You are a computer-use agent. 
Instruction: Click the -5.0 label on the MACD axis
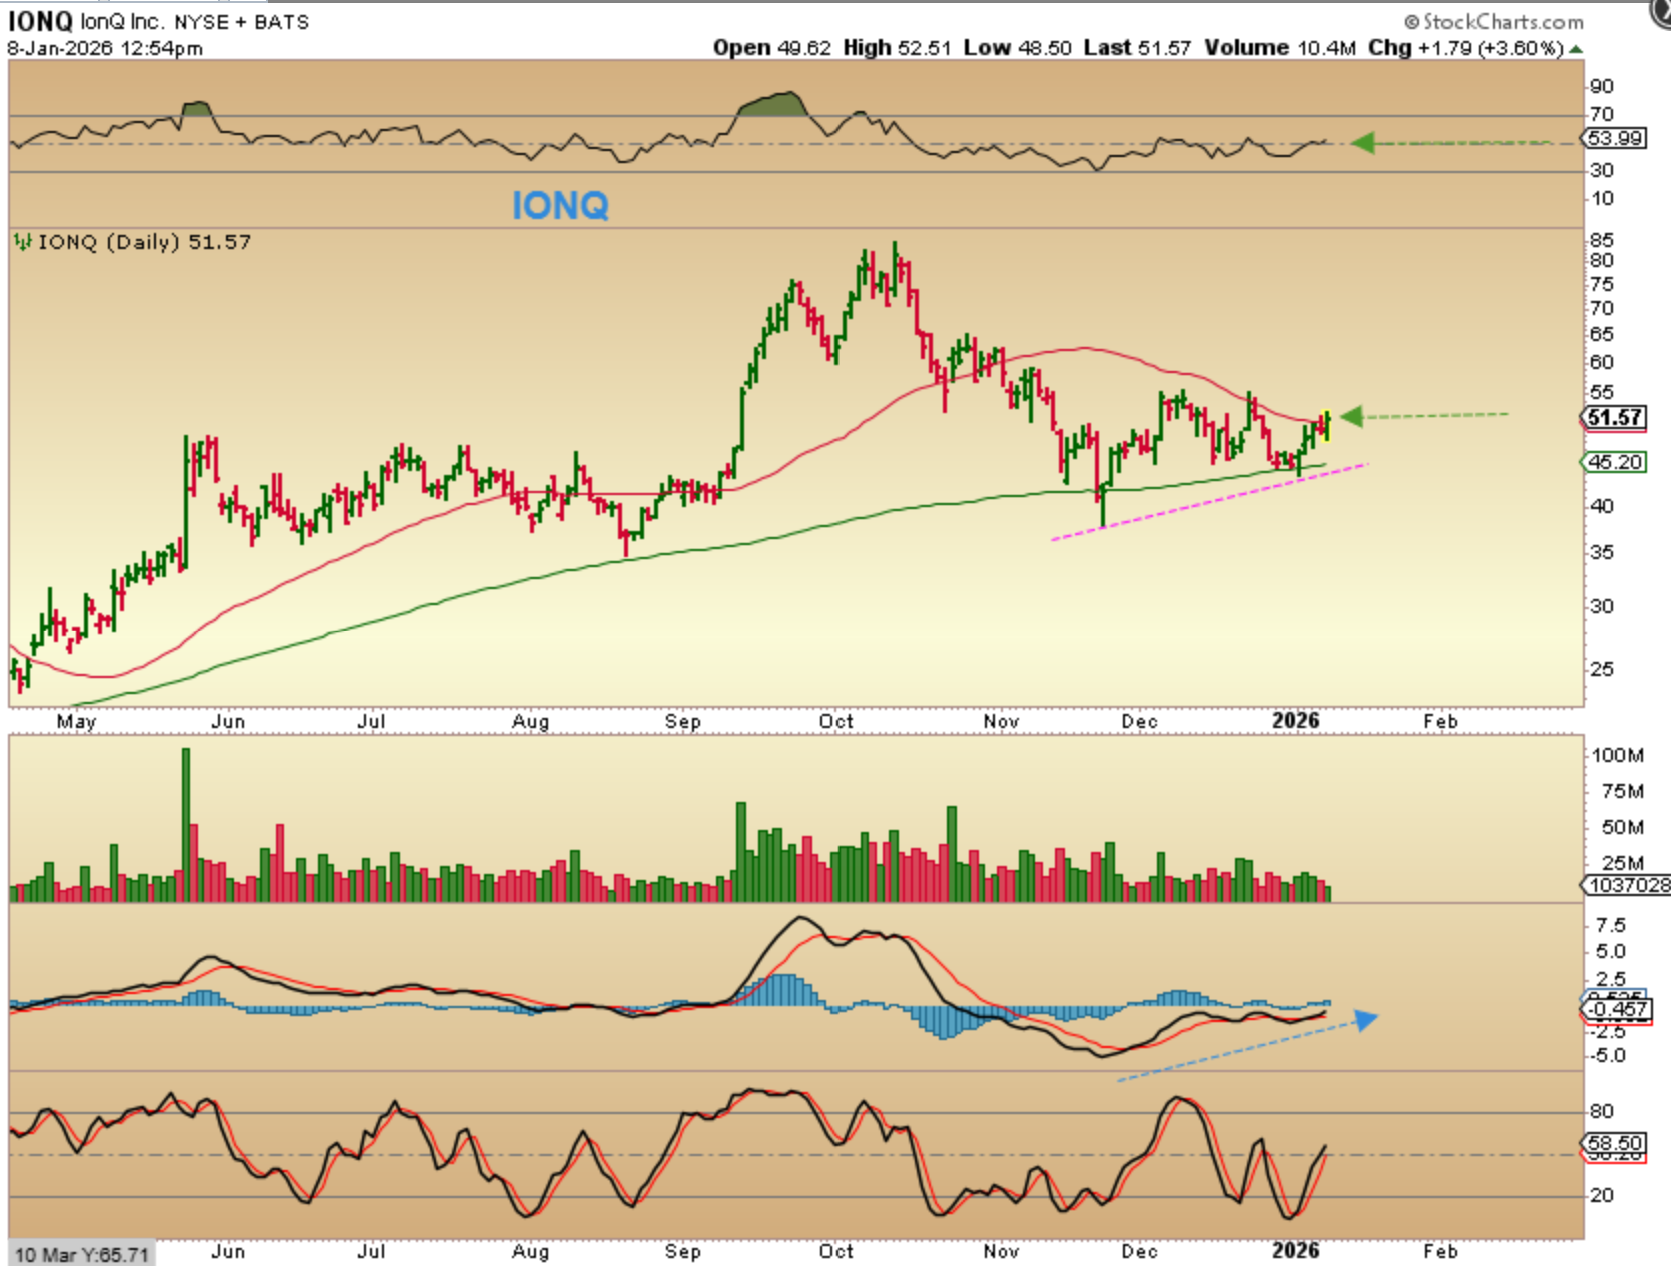click(x=1606, y=1055)
